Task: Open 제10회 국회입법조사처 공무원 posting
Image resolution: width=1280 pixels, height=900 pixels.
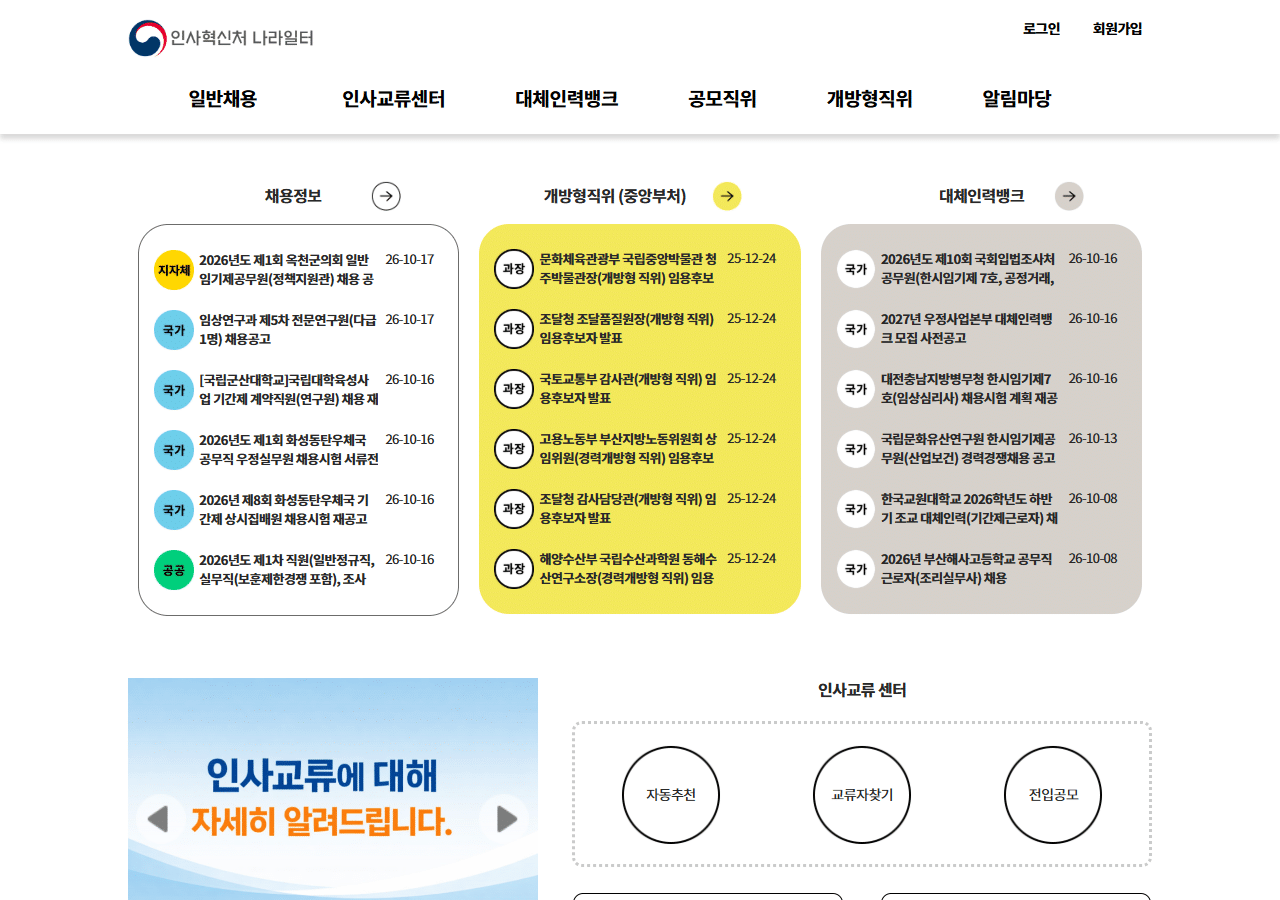Action: [x=968, y=268]
